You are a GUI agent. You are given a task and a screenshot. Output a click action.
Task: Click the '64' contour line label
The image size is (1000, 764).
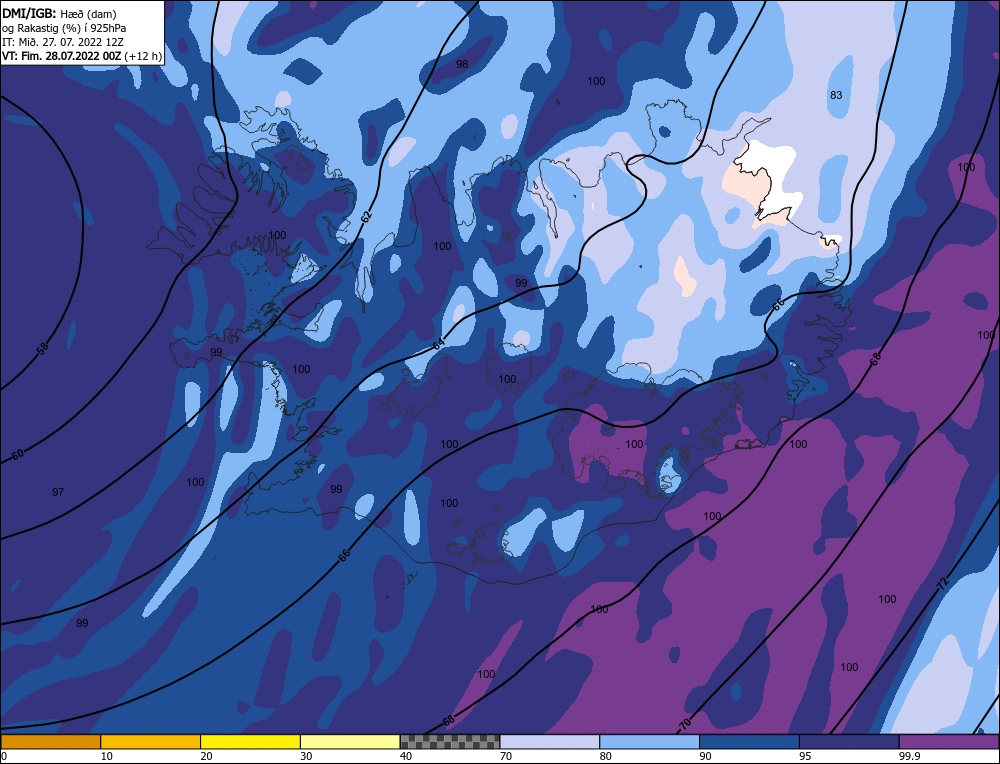[x=439, y=344]
